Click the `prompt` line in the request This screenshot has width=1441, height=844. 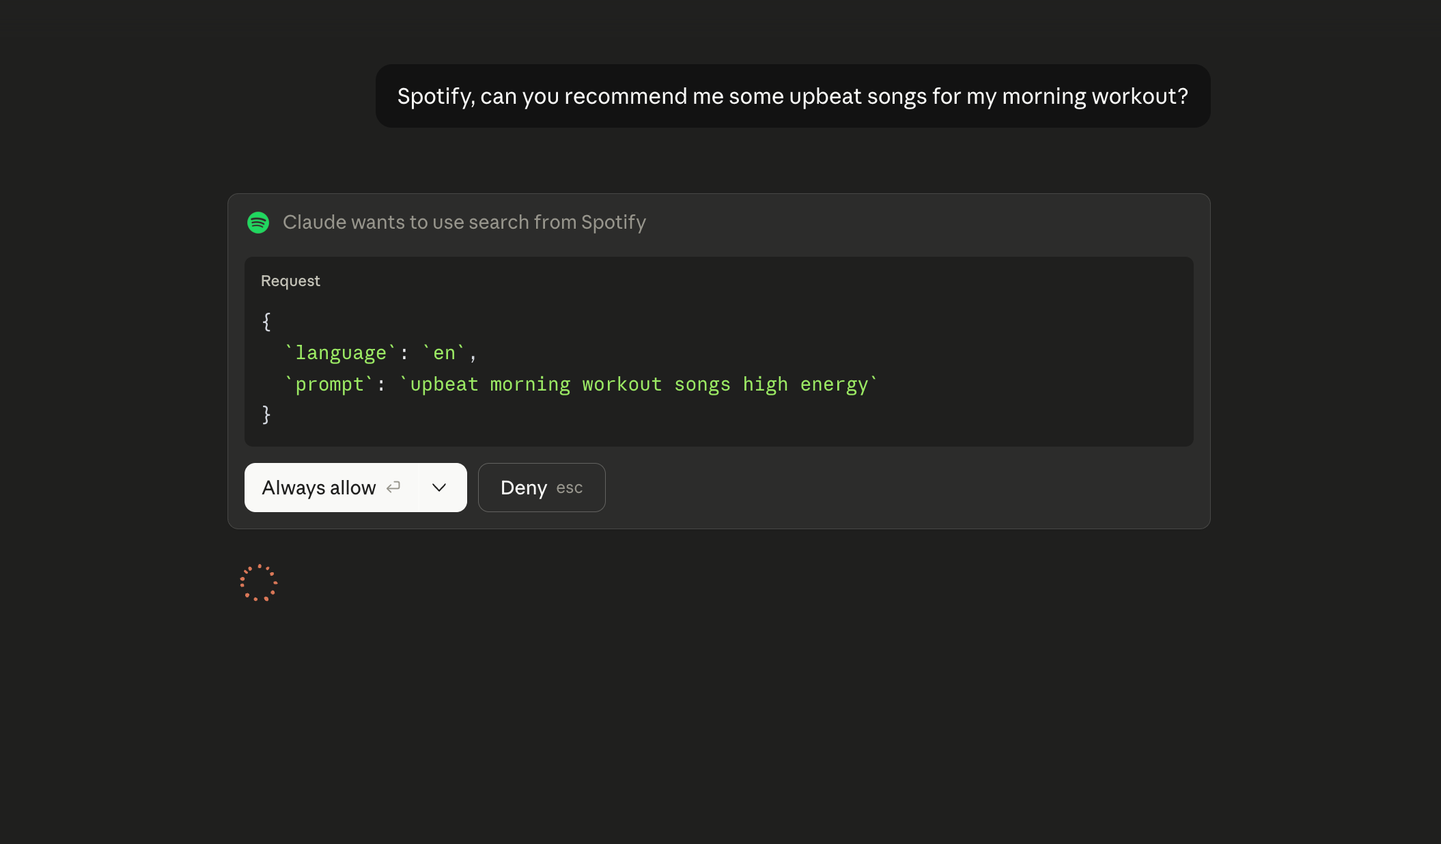point(581,384)
